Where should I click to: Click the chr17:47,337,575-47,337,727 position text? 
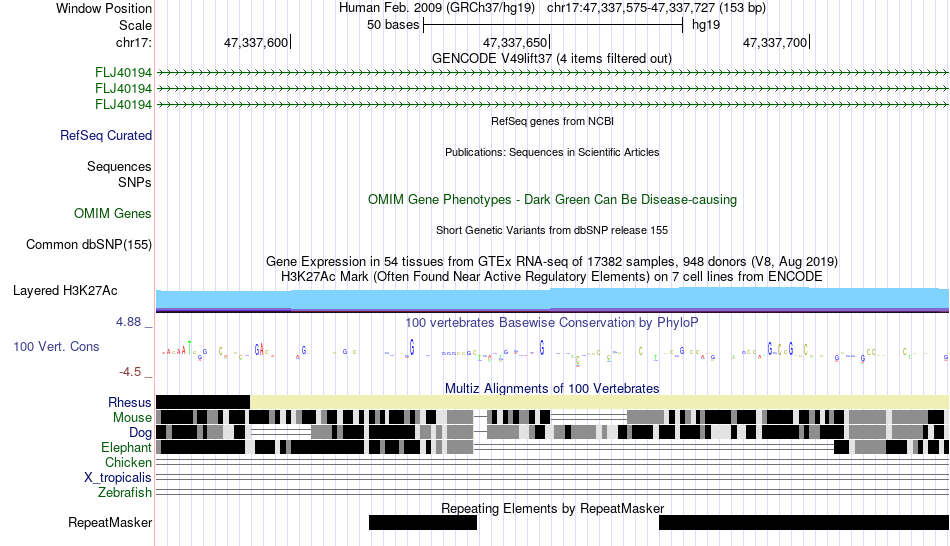(x=656, y=8)
